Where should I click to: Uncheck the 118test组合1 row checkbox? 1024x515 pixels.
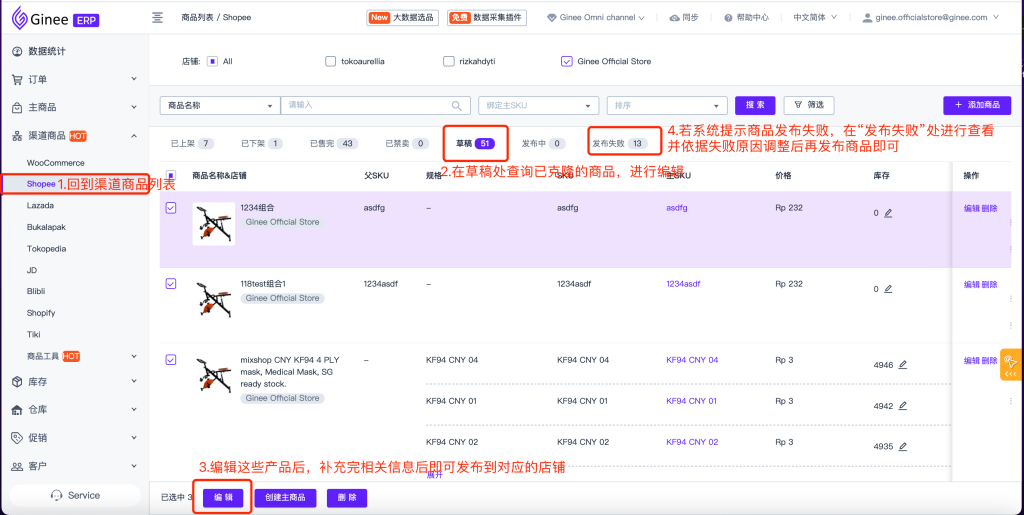click(x=171, y=283)
